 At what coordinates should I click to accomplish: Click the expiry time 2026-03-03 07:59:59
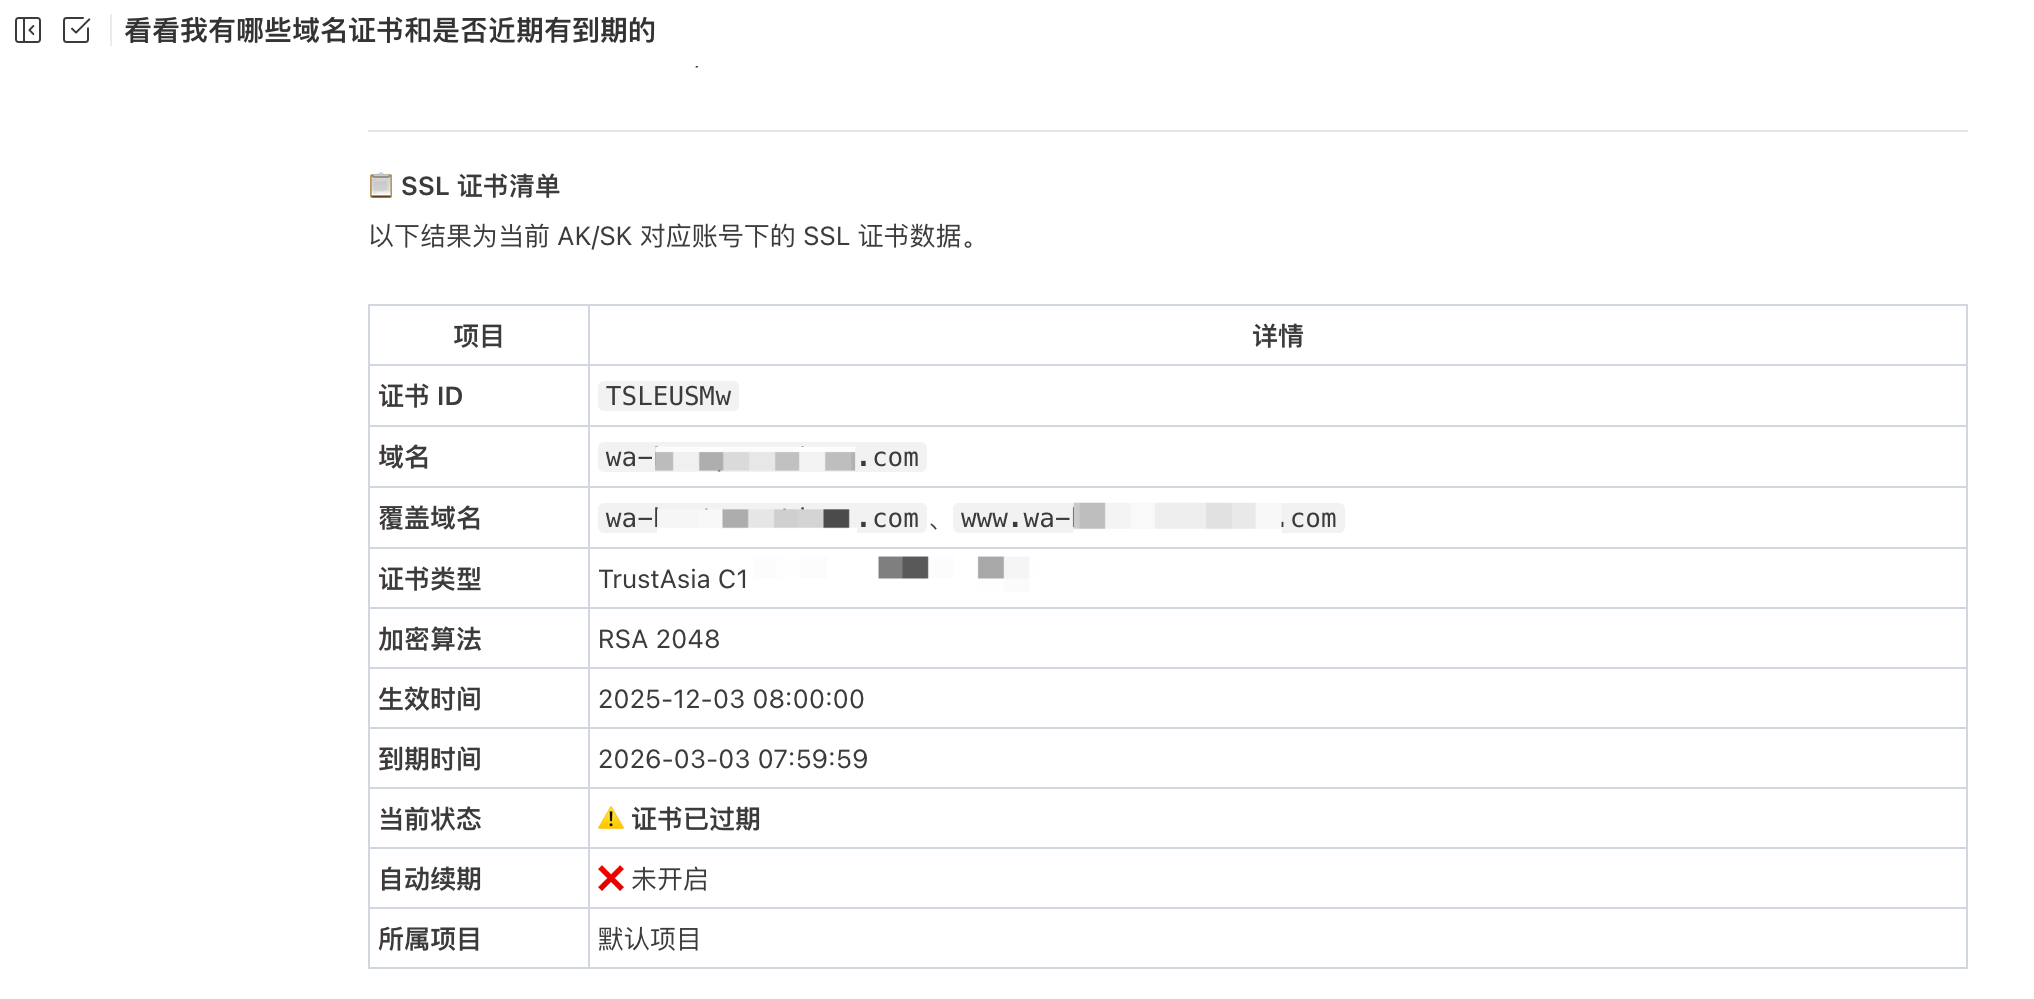[x=733, y=759]
